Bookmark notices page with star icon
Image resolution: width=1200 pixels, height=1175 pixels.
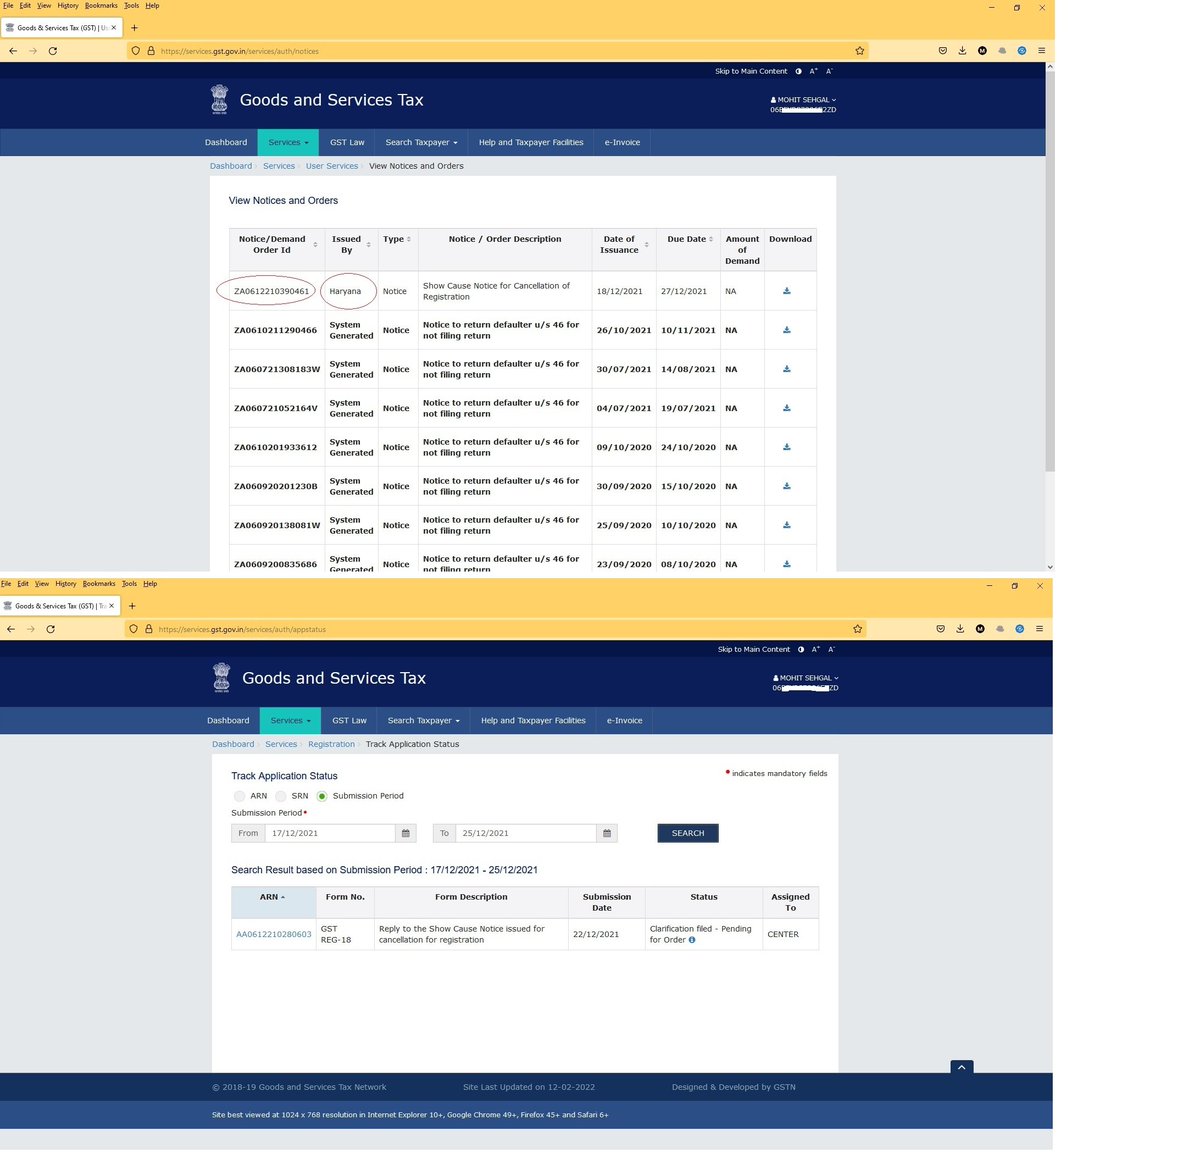(860, 51)
